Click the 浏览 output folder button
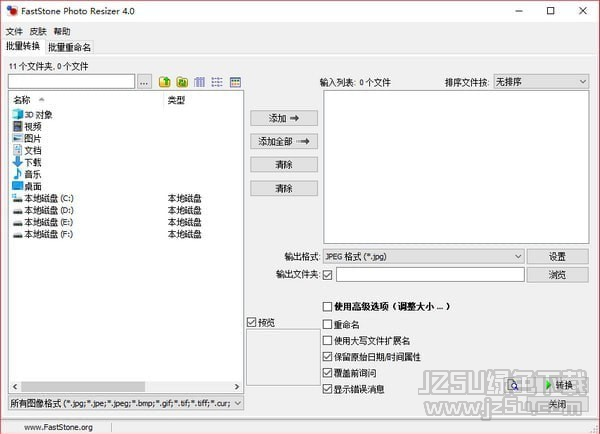The image size is (600, 434). [558, 274]
